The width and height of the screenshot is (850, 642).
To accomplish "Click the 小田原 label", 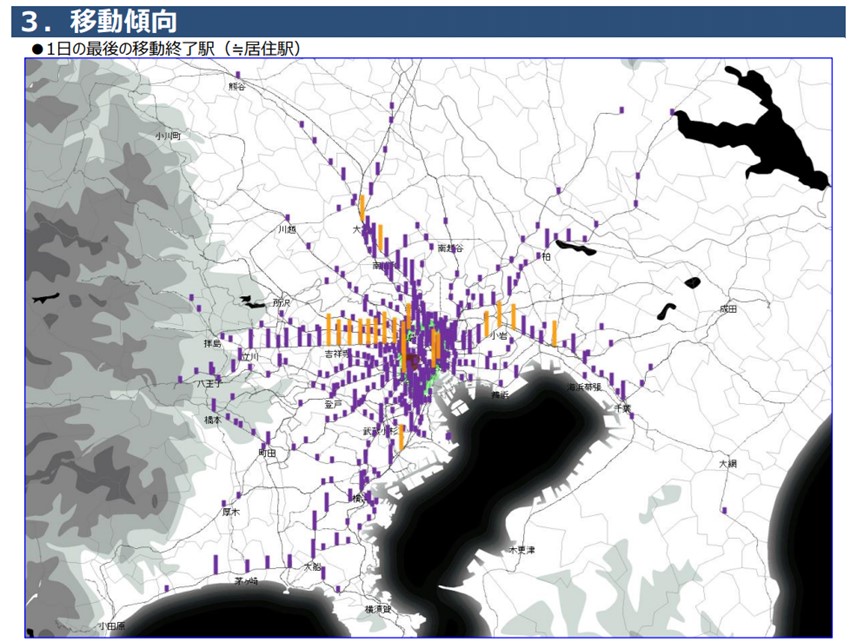I will (112, 626).
